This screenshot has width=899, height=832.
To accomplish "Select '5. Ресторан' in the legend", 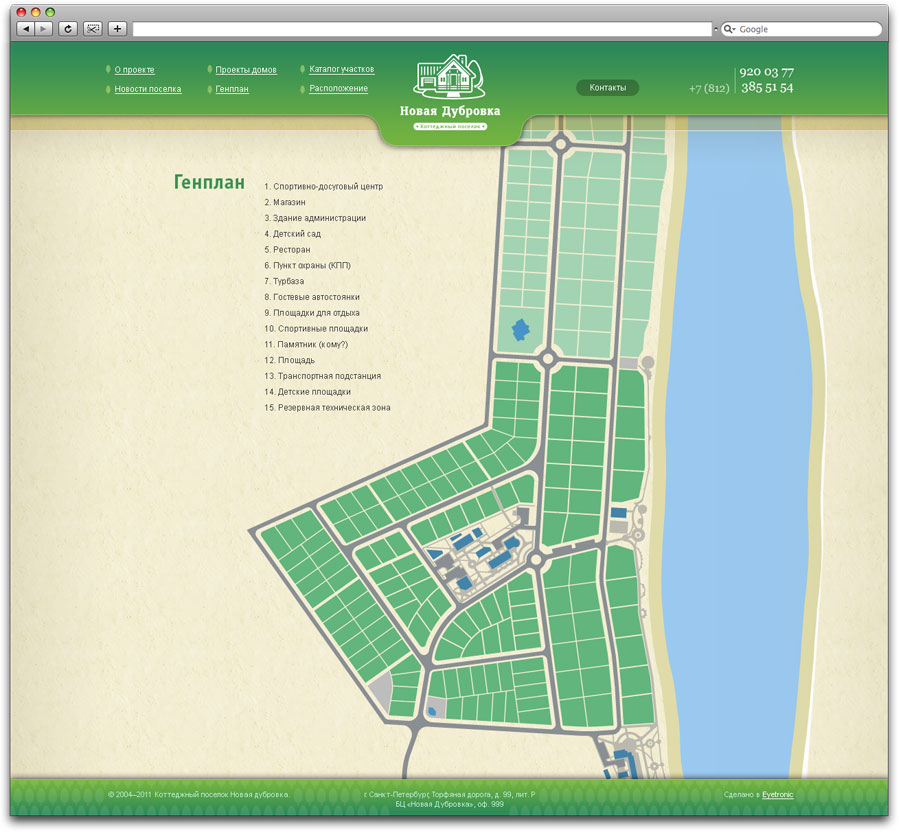I will [287, 249].
